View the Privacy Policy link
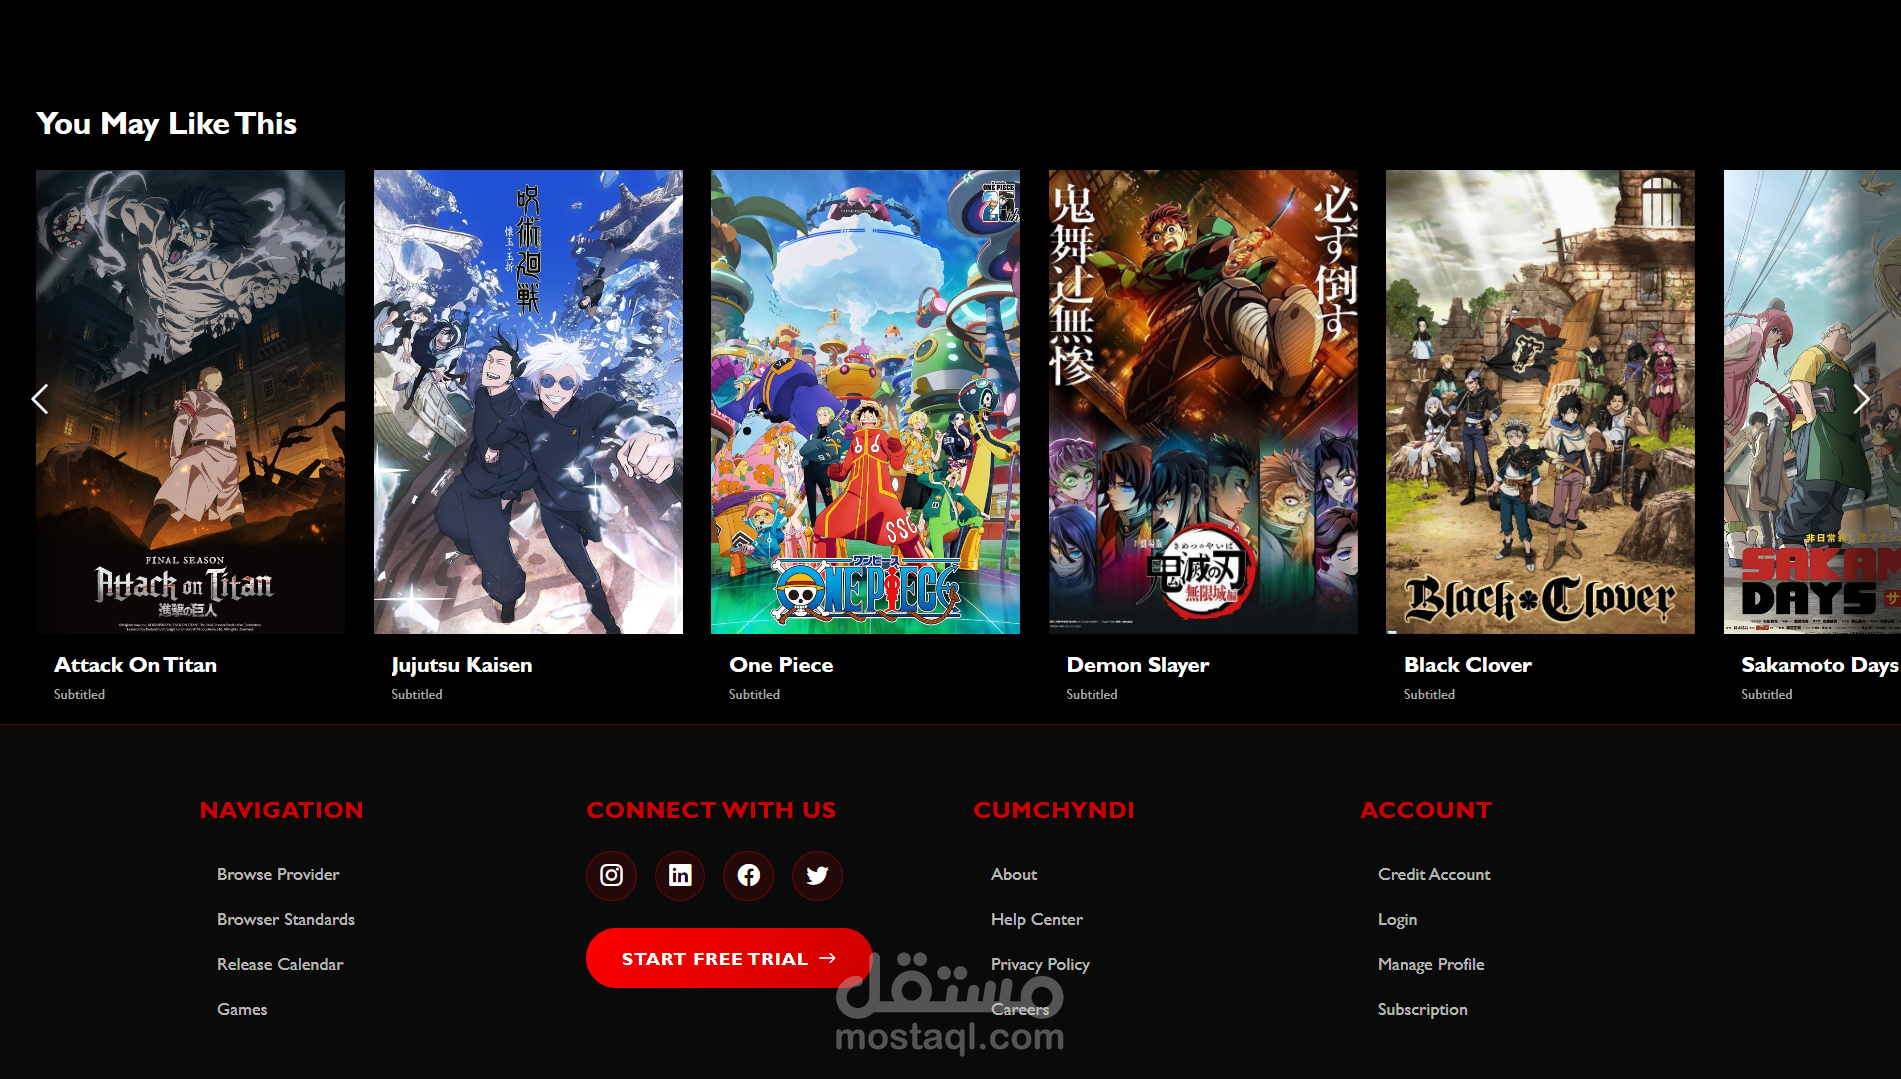Image resolution: width=1901 pixels, height=1079 pixels. [x=1040, y=964]
